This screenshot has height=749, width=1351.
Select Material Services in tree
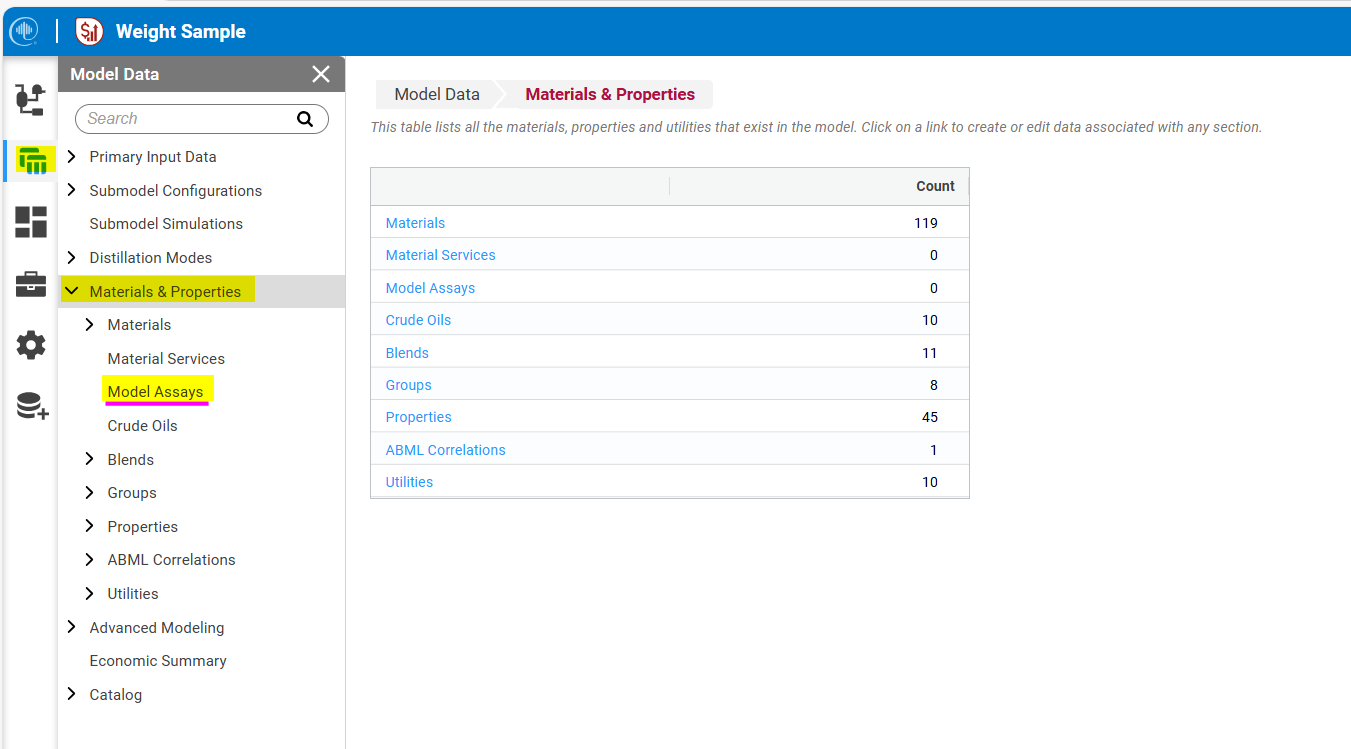166,359
